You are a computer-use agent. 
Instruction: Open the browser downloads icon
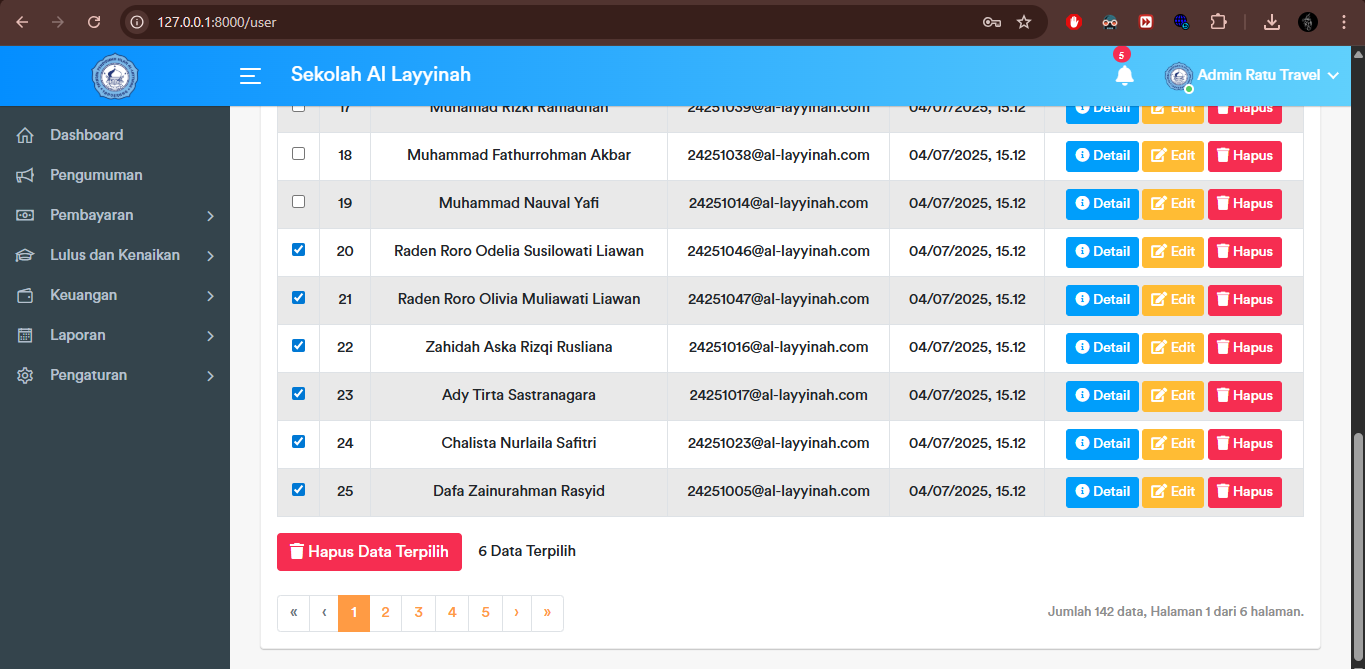[x=1272, y=22]
